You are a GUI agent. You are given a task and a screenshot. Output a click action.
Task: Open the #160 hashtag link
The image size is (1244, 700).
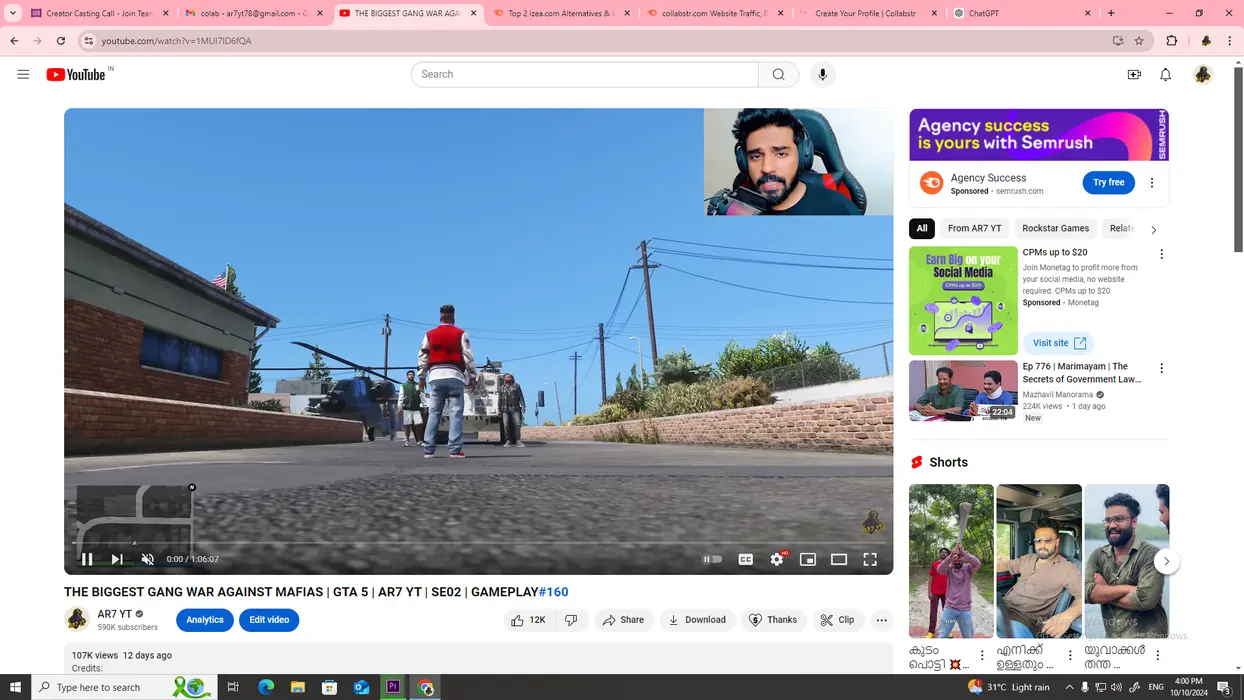(x=553, y=592)
